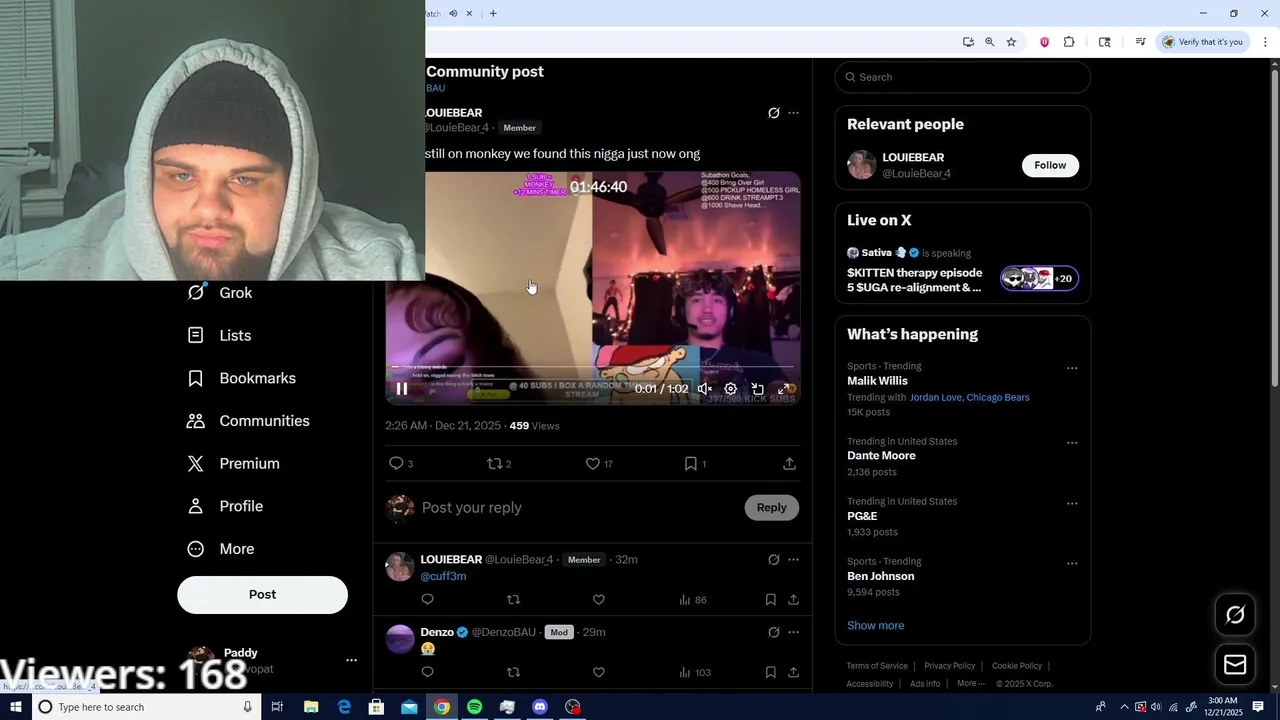The height and width of the screenshot is (720, 1280).
Task: Expand the video to fullscreen
Action: tap(785, 389)
